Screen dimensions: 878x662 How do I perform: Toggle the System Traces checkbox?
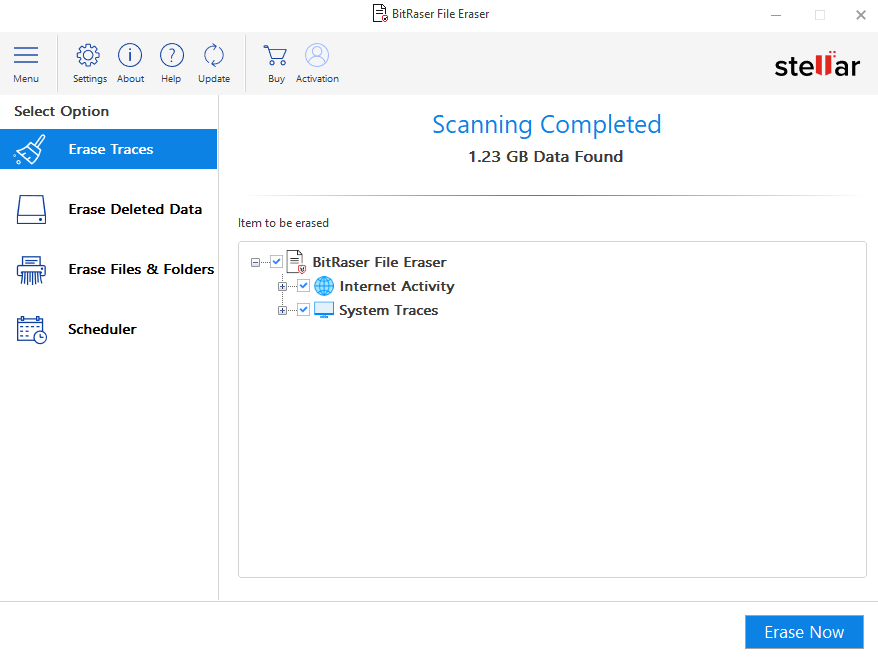coord(303,310)
